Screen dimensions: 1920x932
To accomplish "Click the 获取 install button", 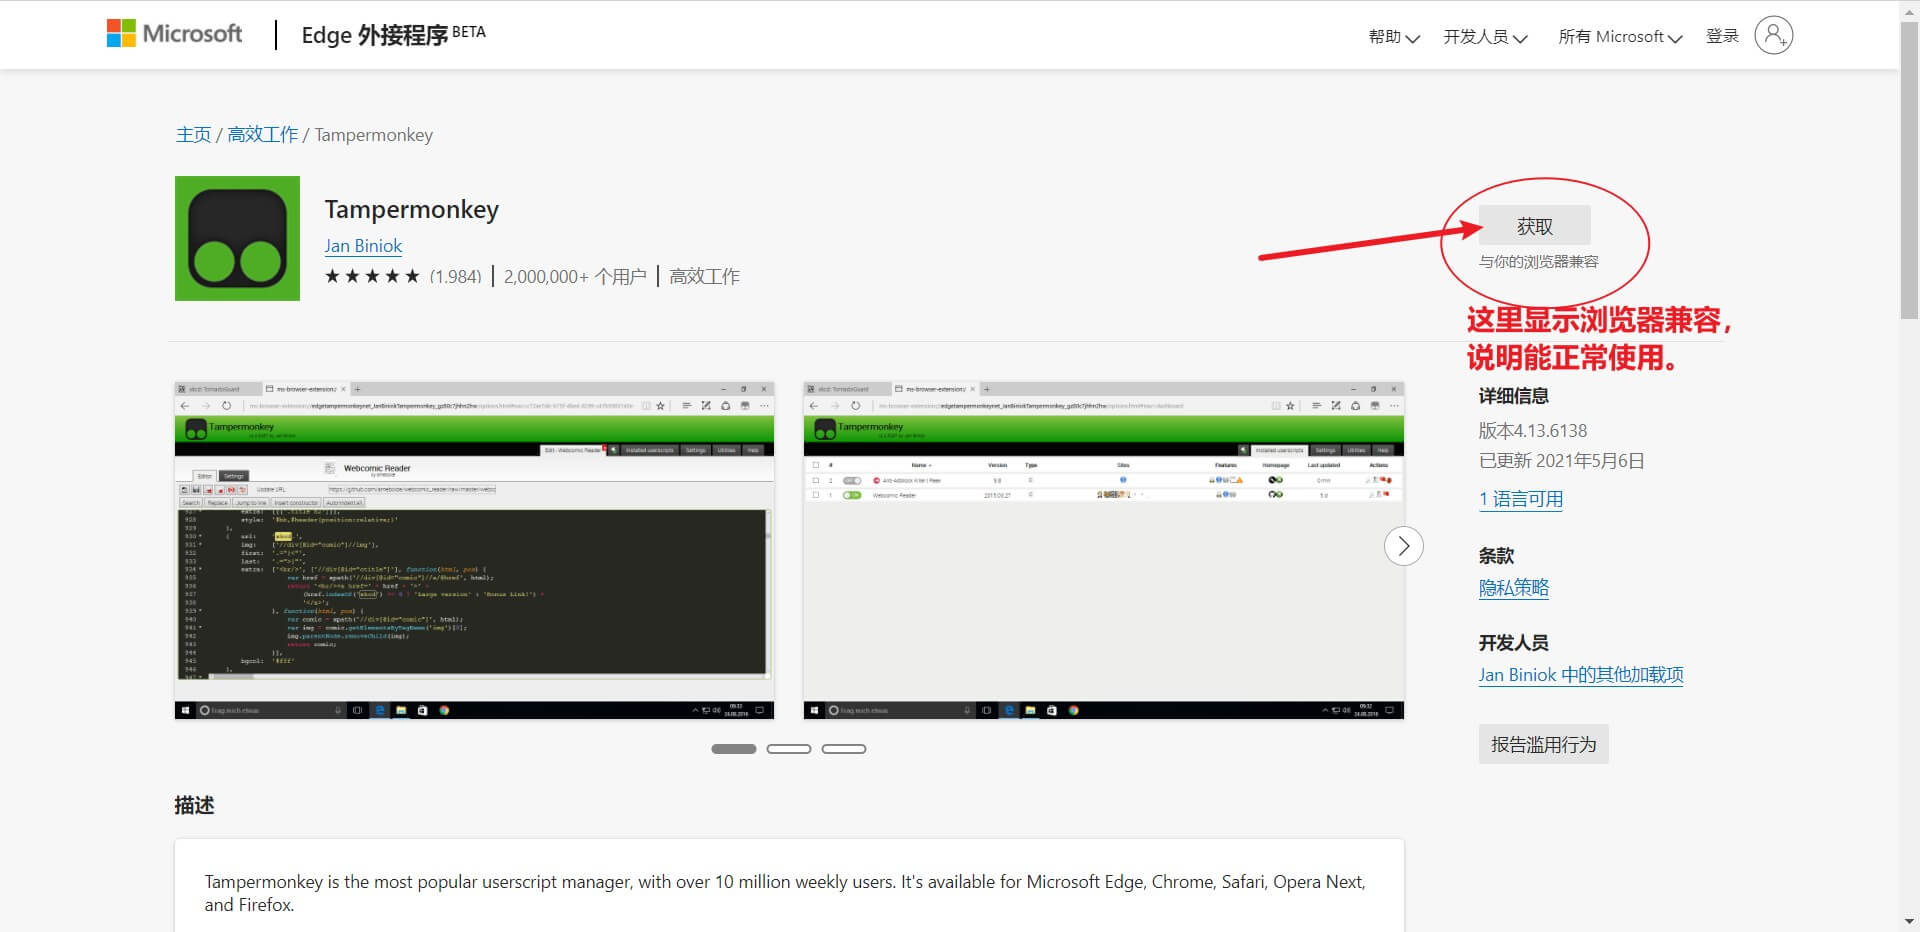I will 1534,226.
